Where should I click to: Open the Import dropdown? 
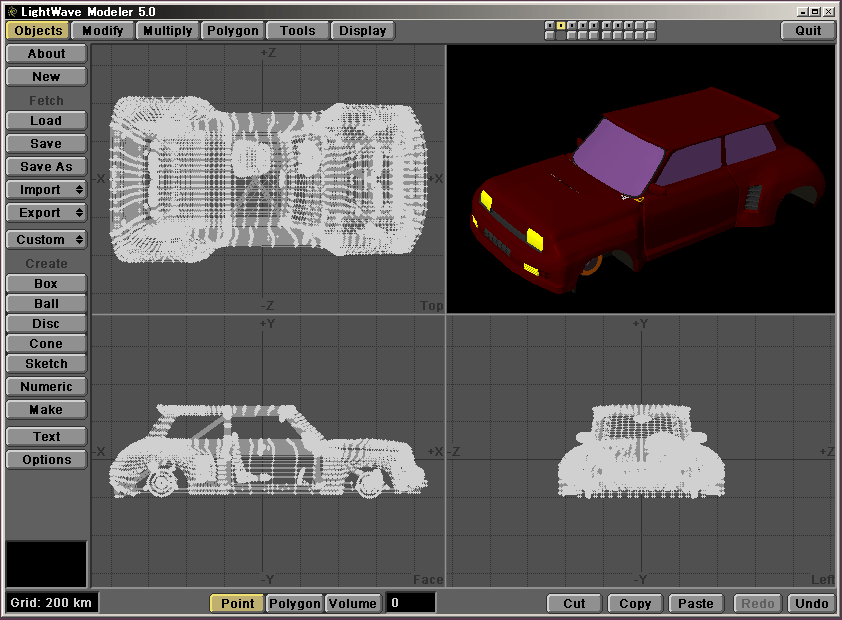[x=46, y=190]
